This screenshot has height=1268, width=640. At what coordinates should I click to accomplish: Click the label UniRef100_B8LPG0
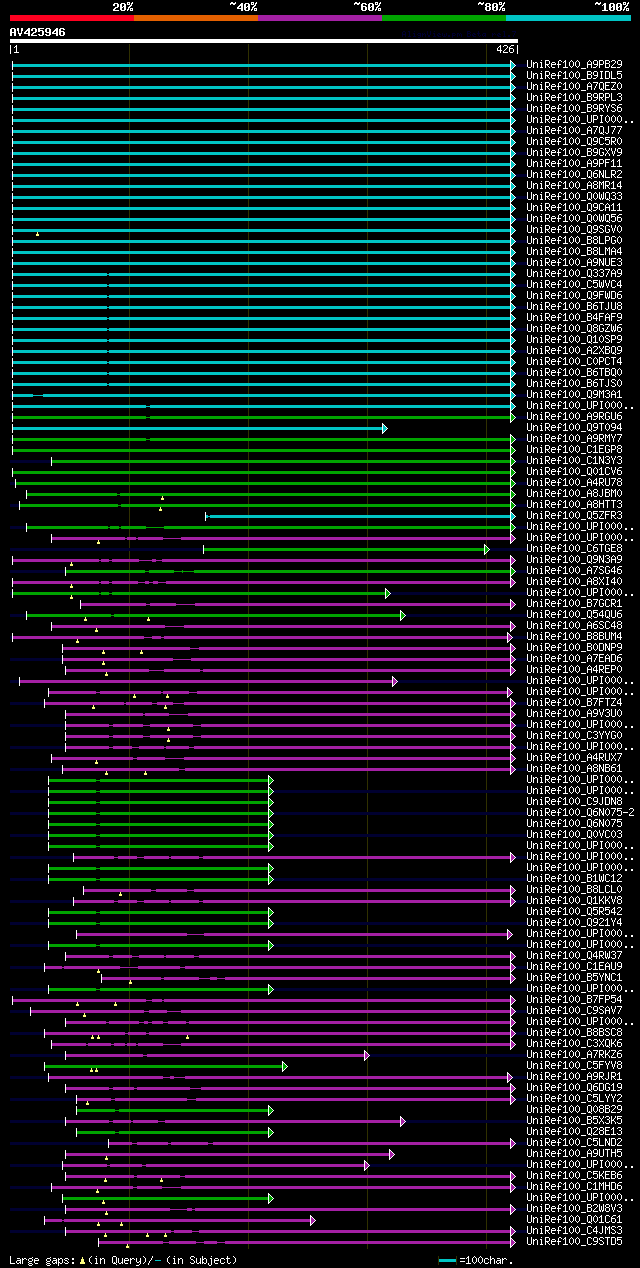pyautogui.click(x=574, y=241)
